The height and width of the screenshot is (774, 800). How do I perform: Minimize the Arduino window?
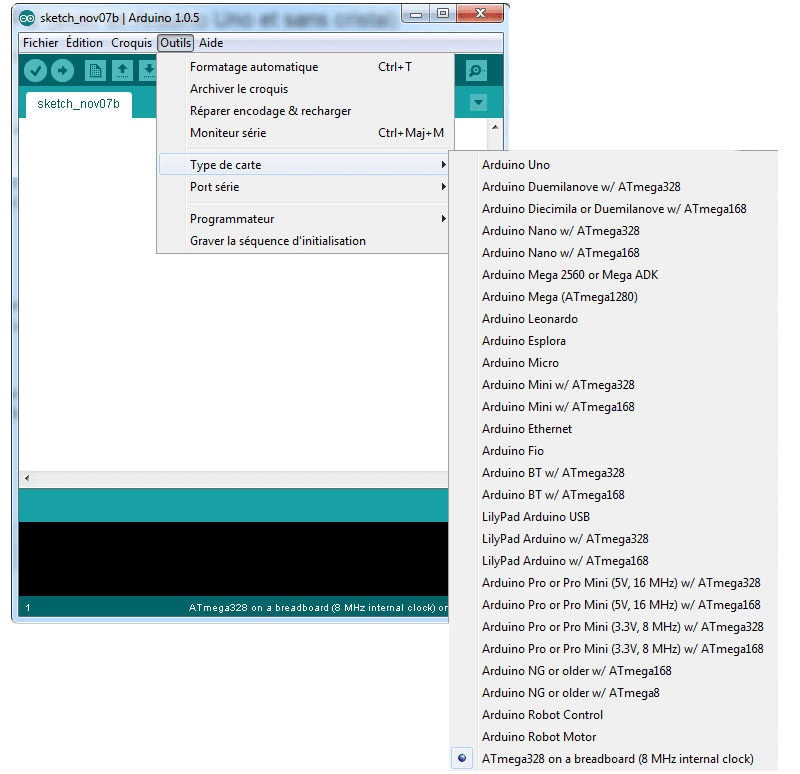[x=416, y=14]
